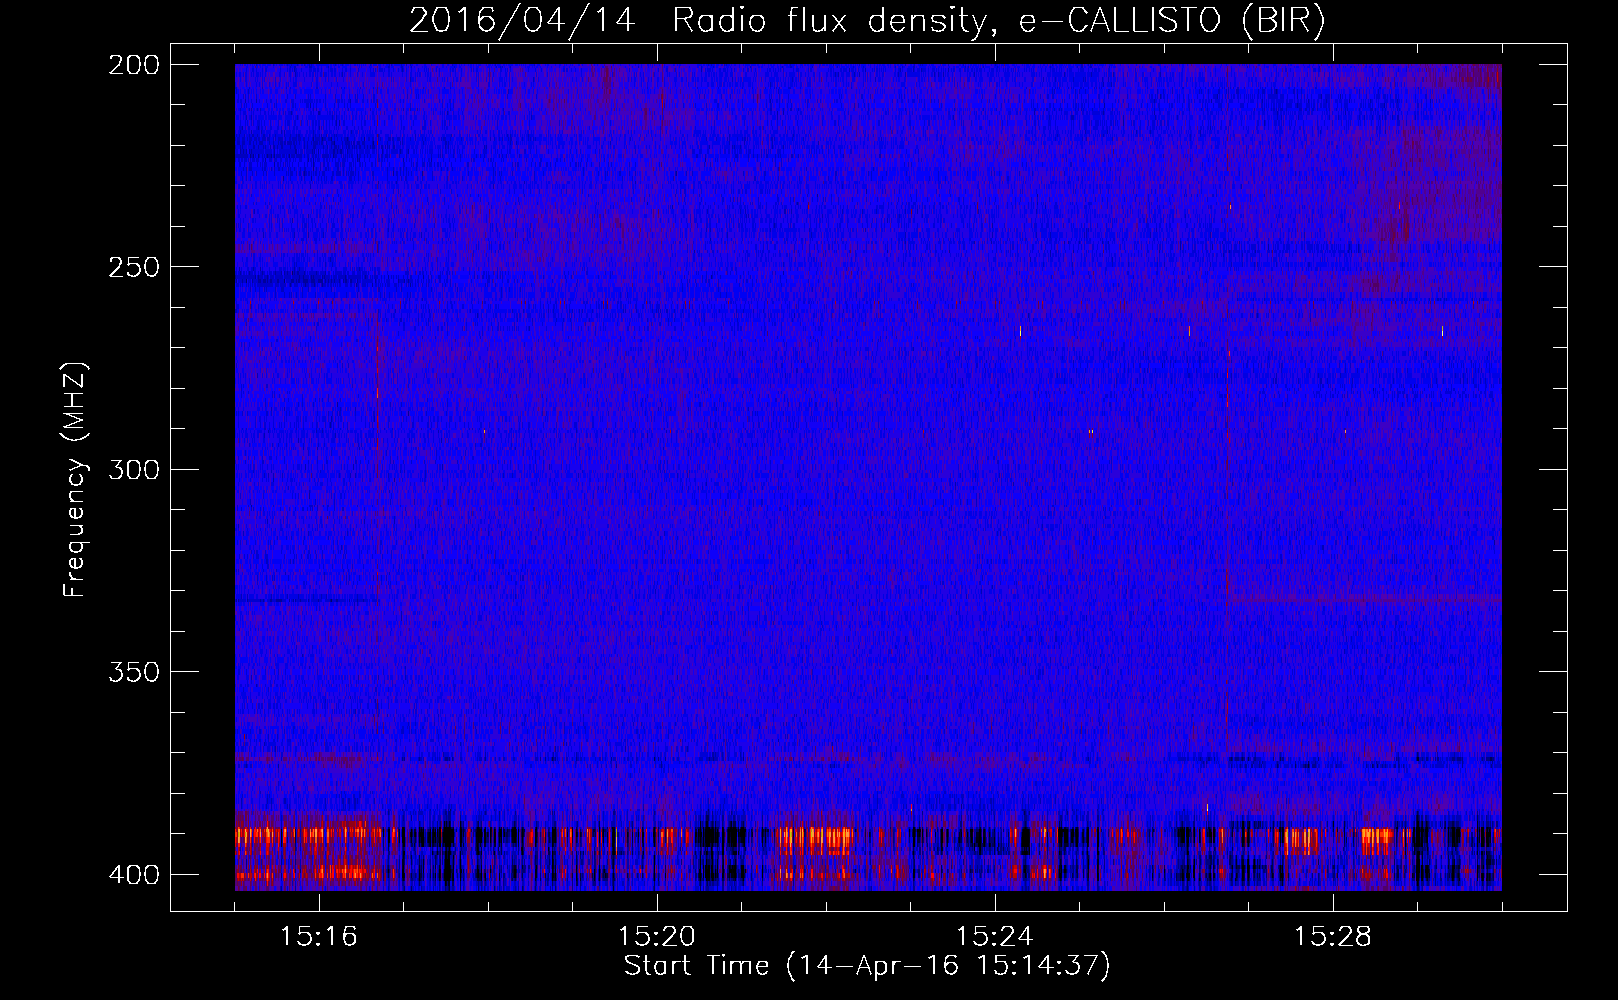Click the 15:24 time tick label
The width and height of the screenshot is (1618, 1000).
pos(995,937)
